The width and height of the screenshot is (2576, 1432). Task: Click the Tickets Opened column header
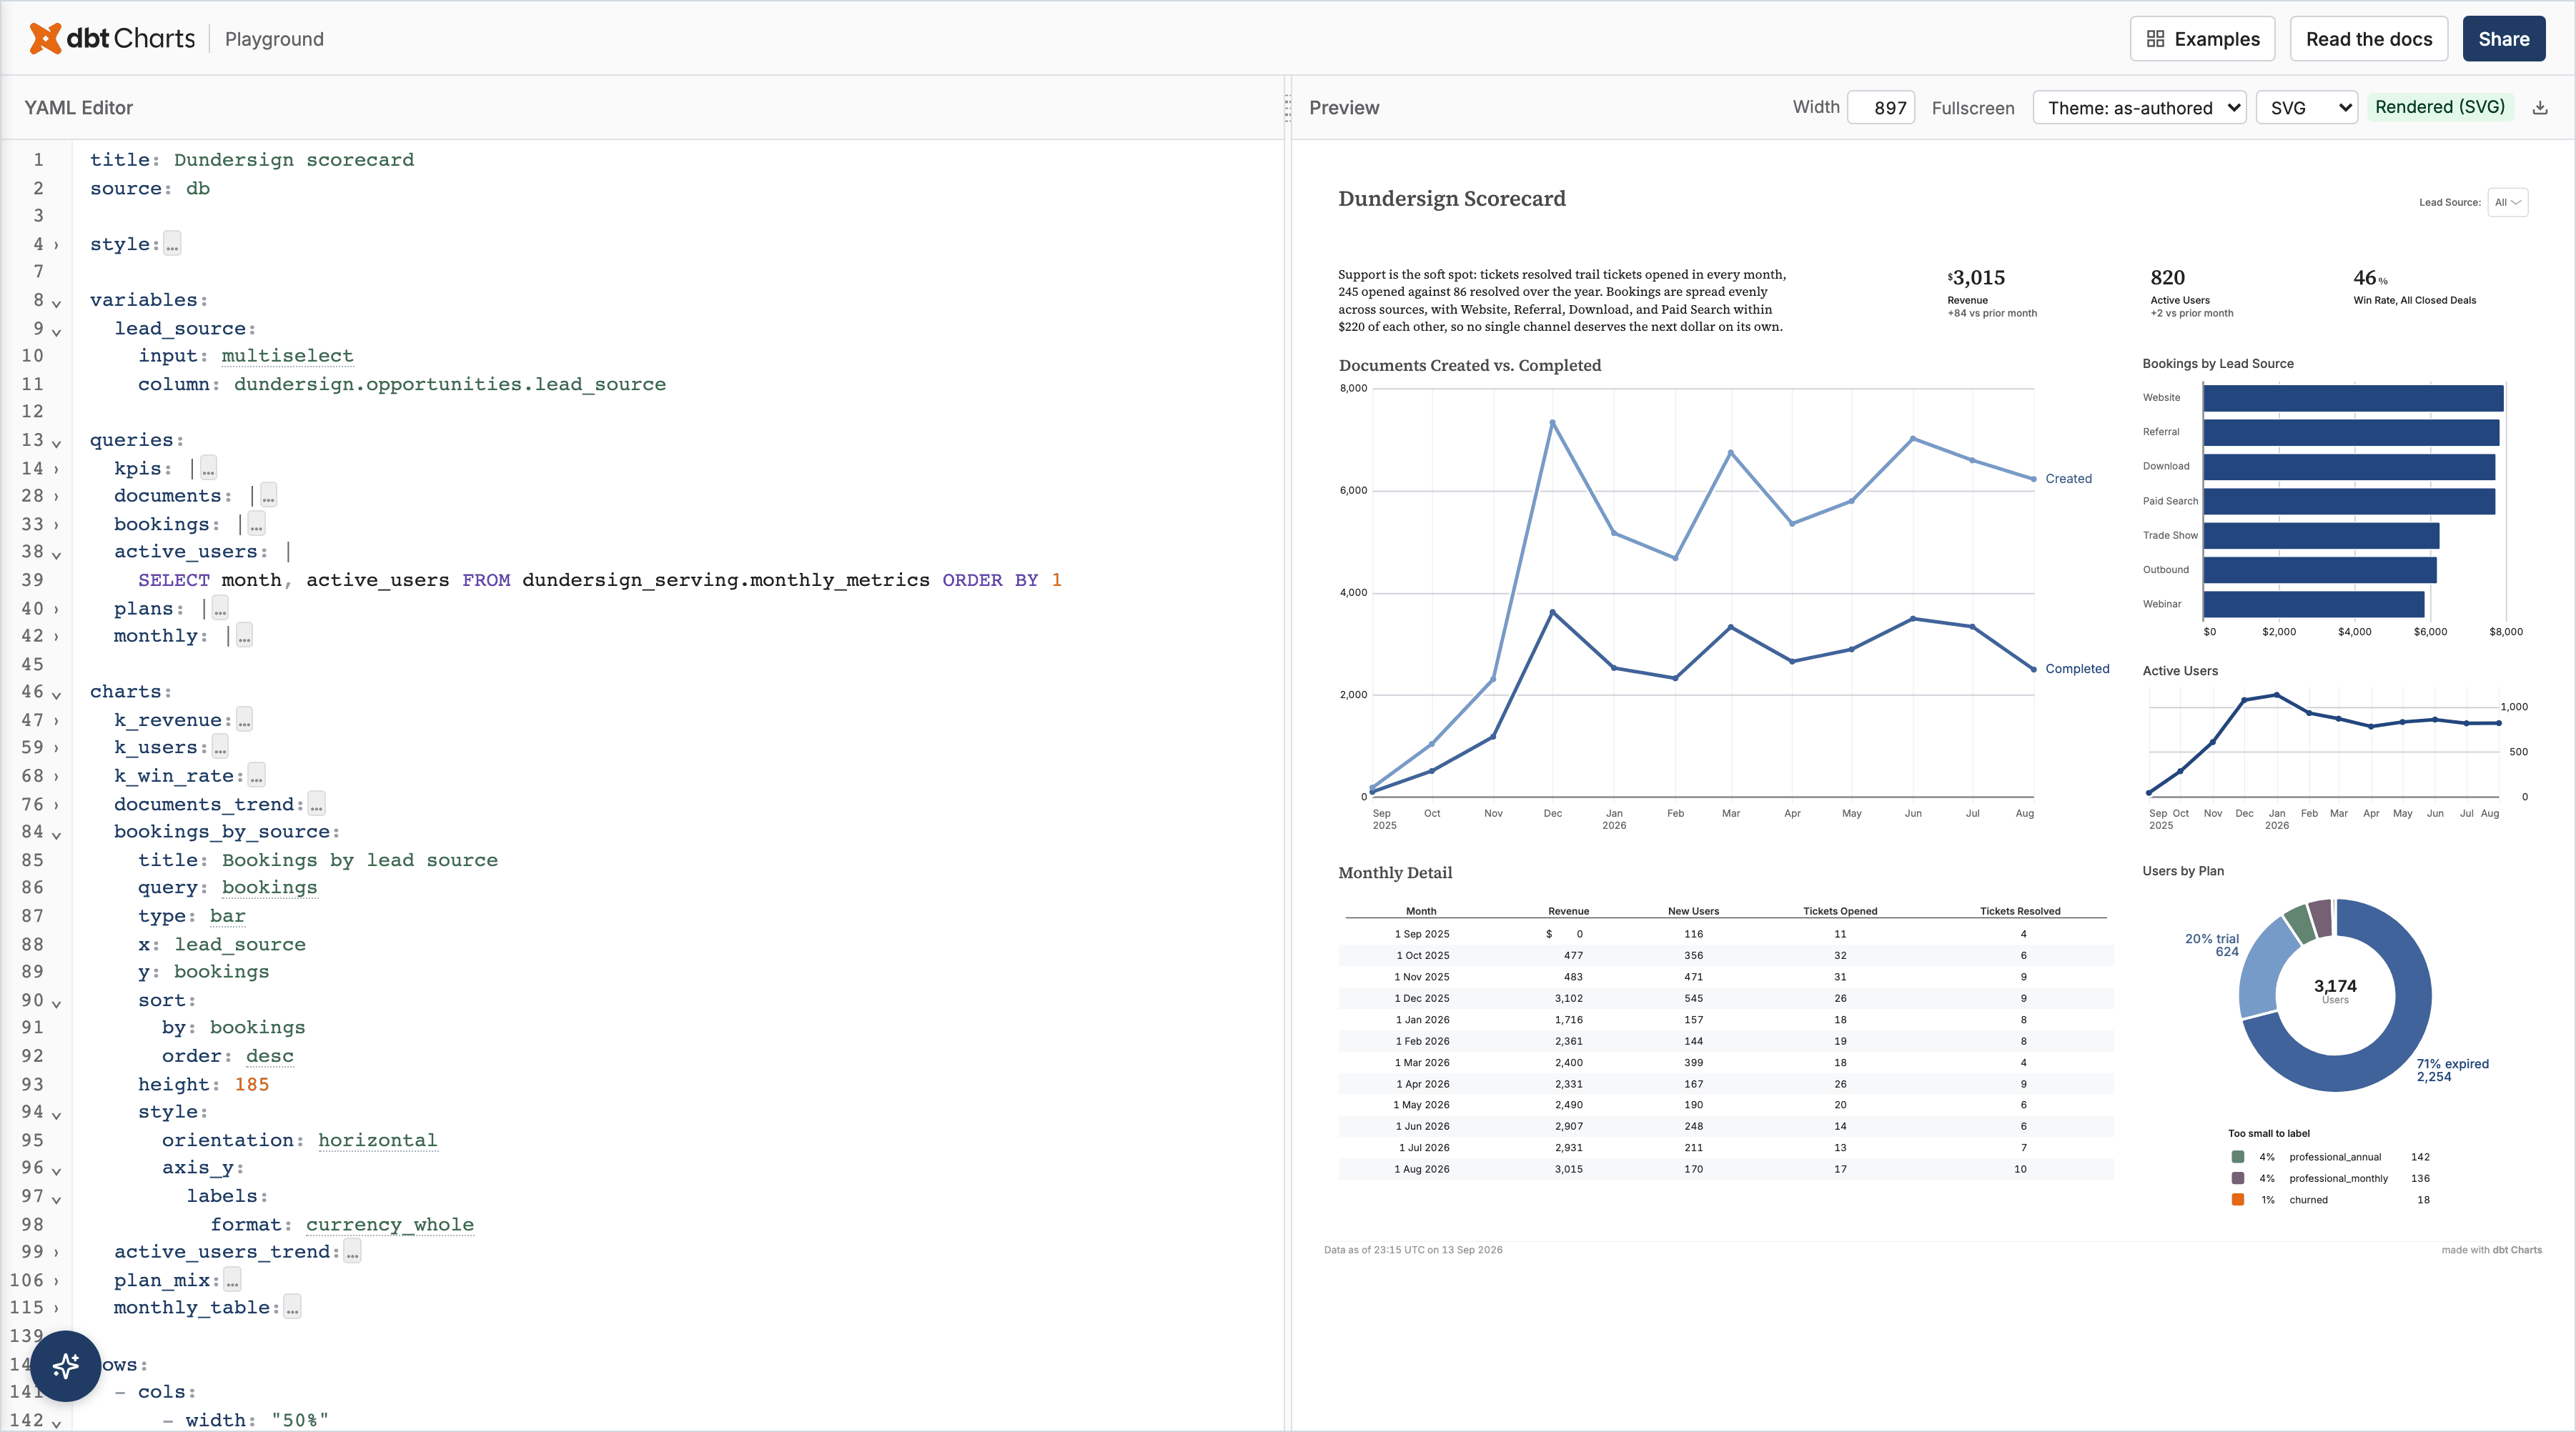coord(1840,911)
